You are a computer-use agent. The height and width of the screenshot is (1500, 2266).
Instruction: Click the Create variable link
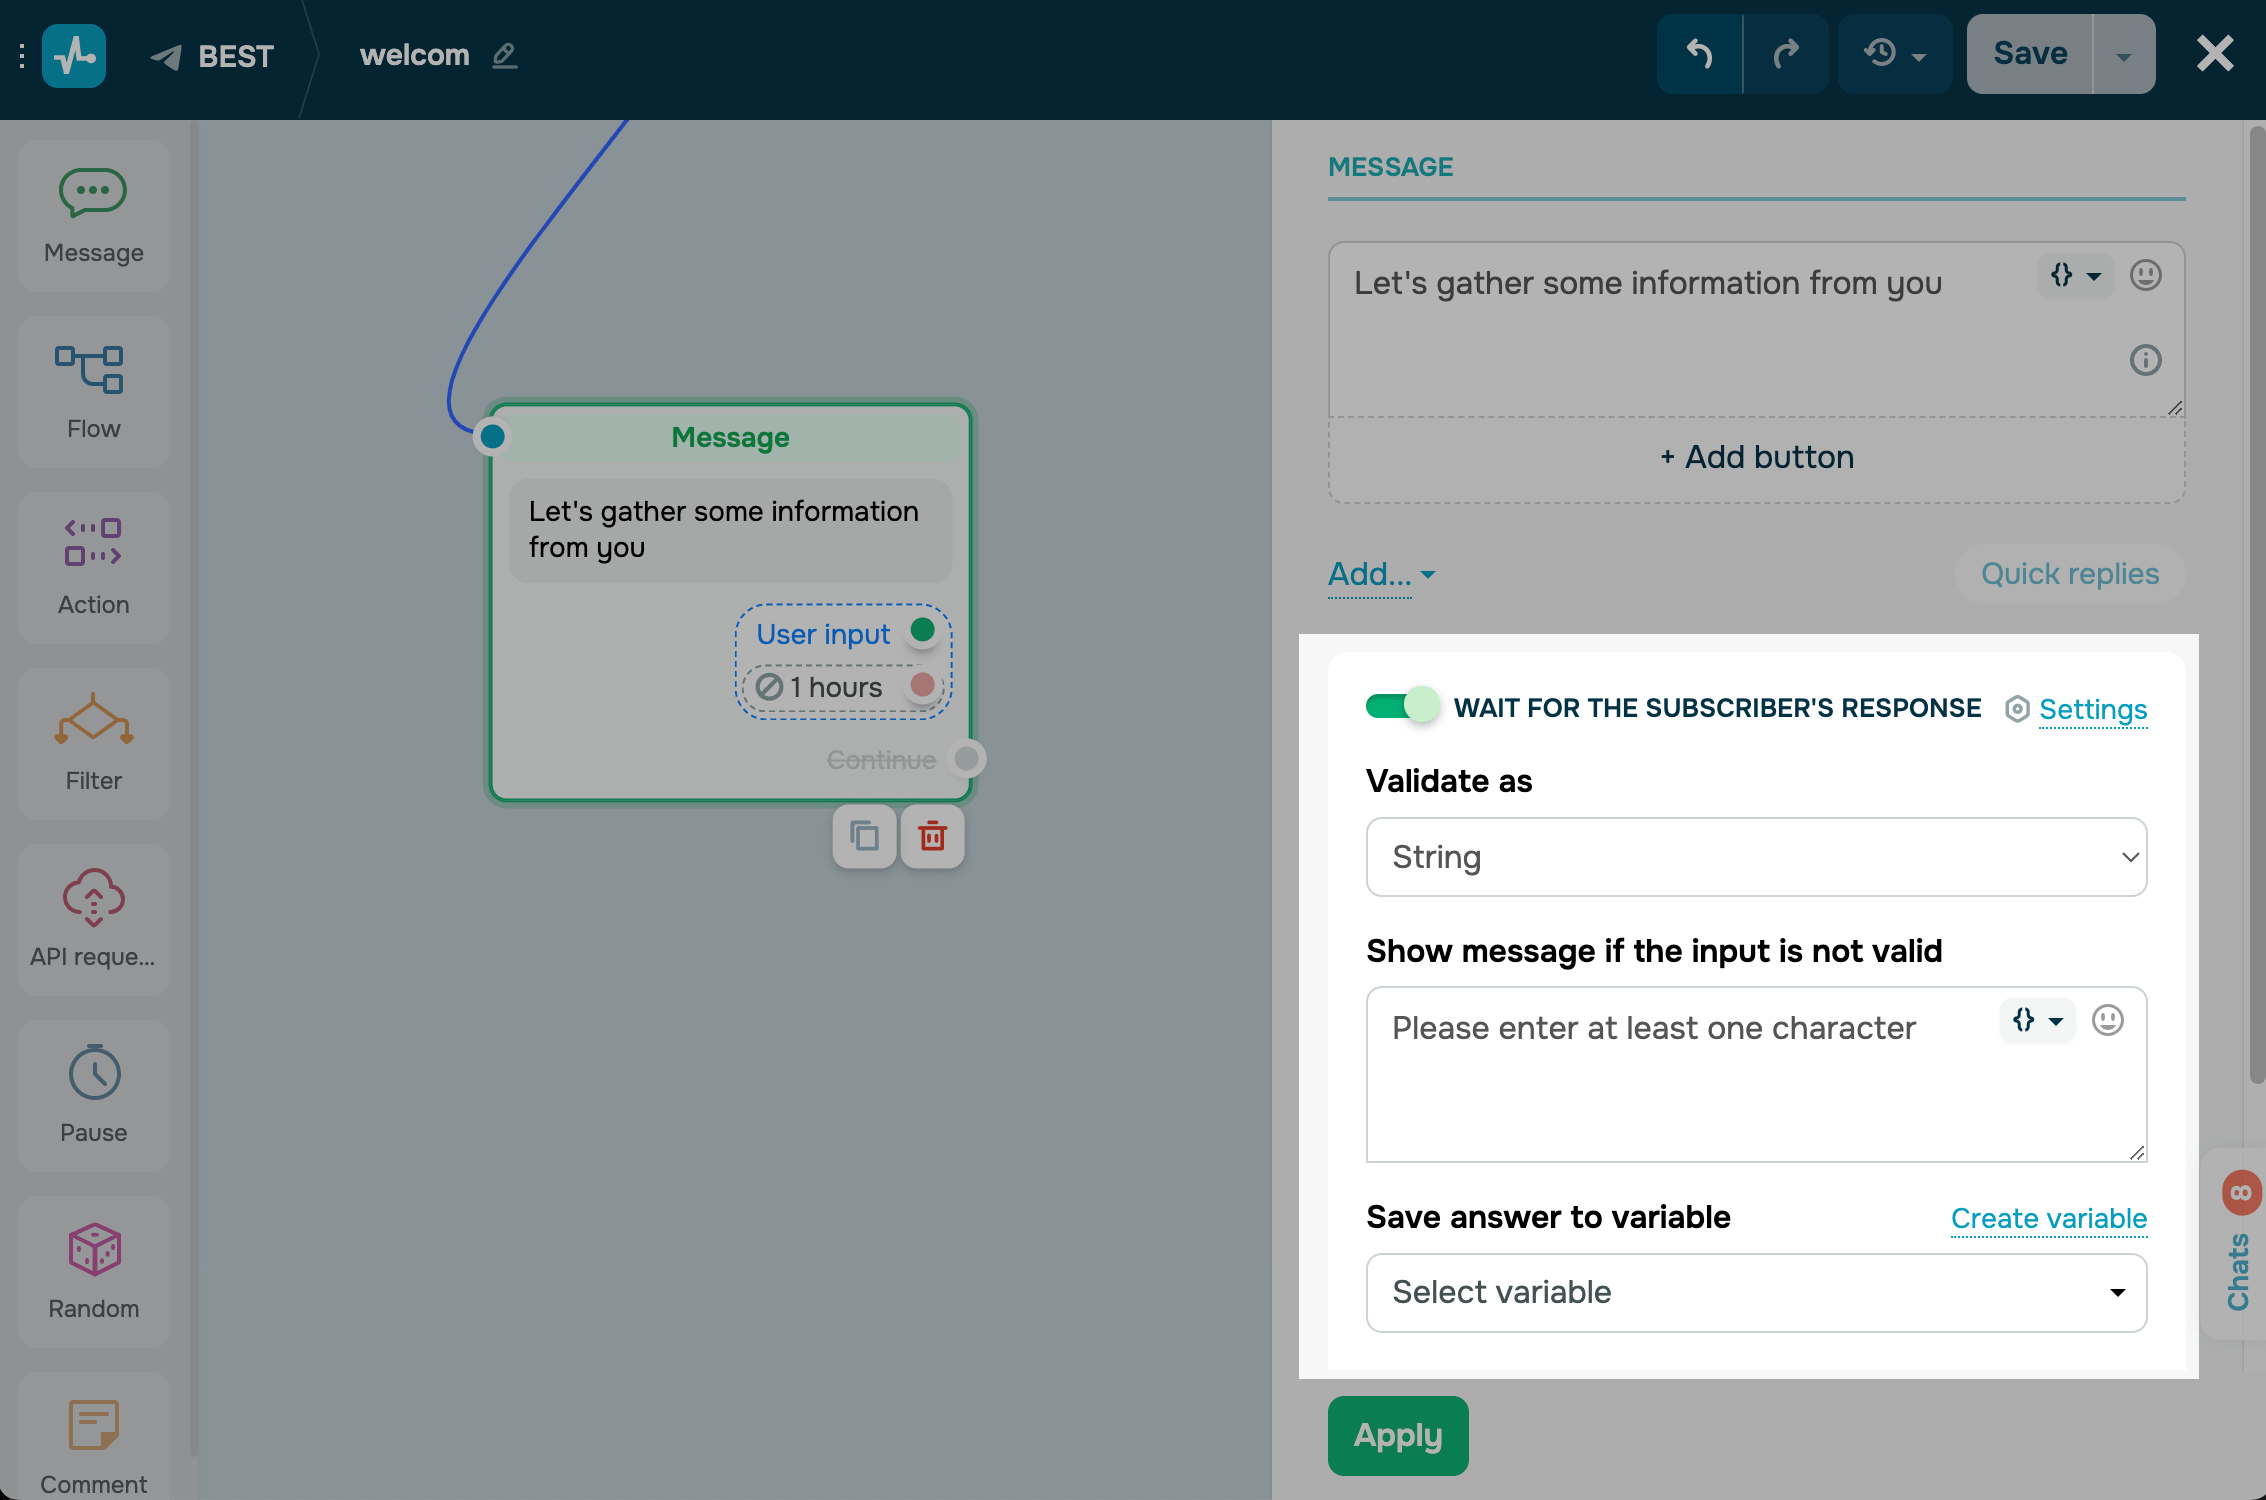coord(2048,1218)
